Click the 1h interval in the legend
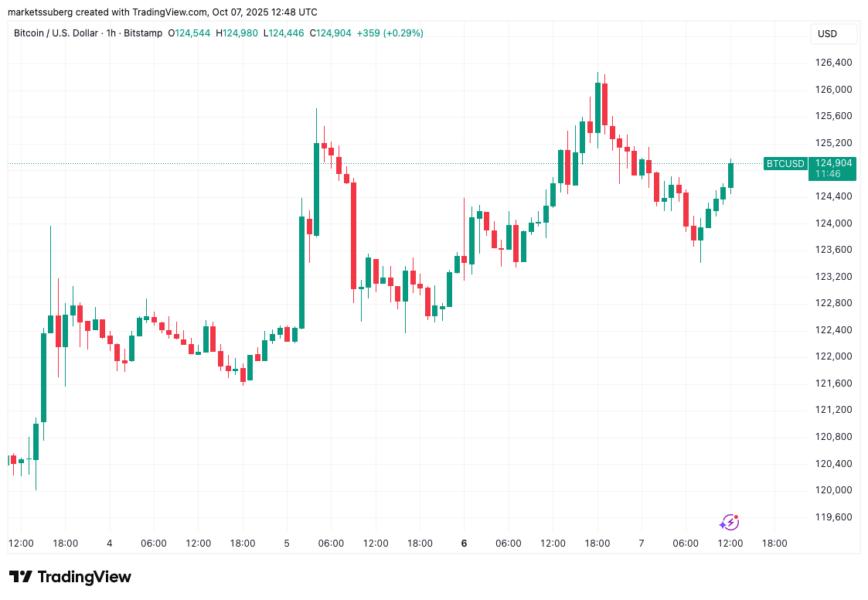The image size is (868, 600). (133, 33)
